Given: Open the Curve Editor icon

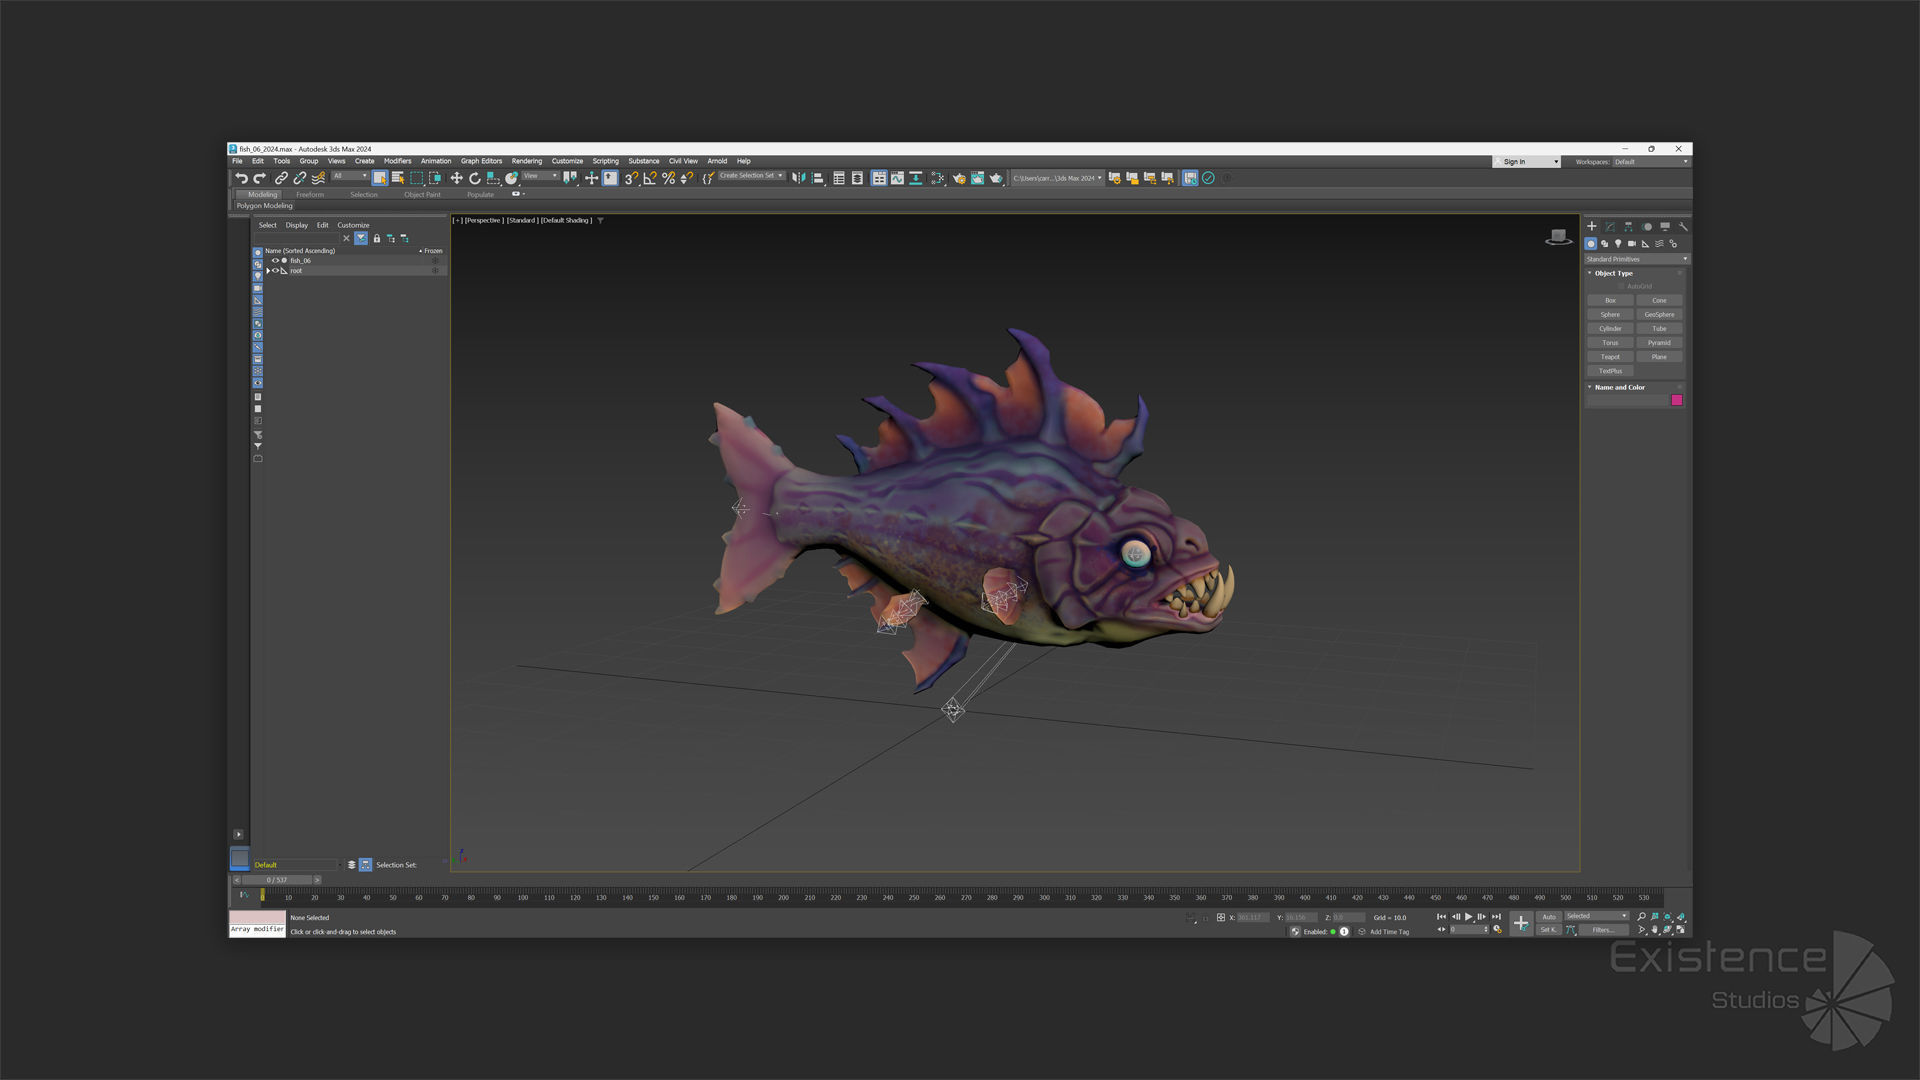Looking at the screenshot, I should point(897,178).
